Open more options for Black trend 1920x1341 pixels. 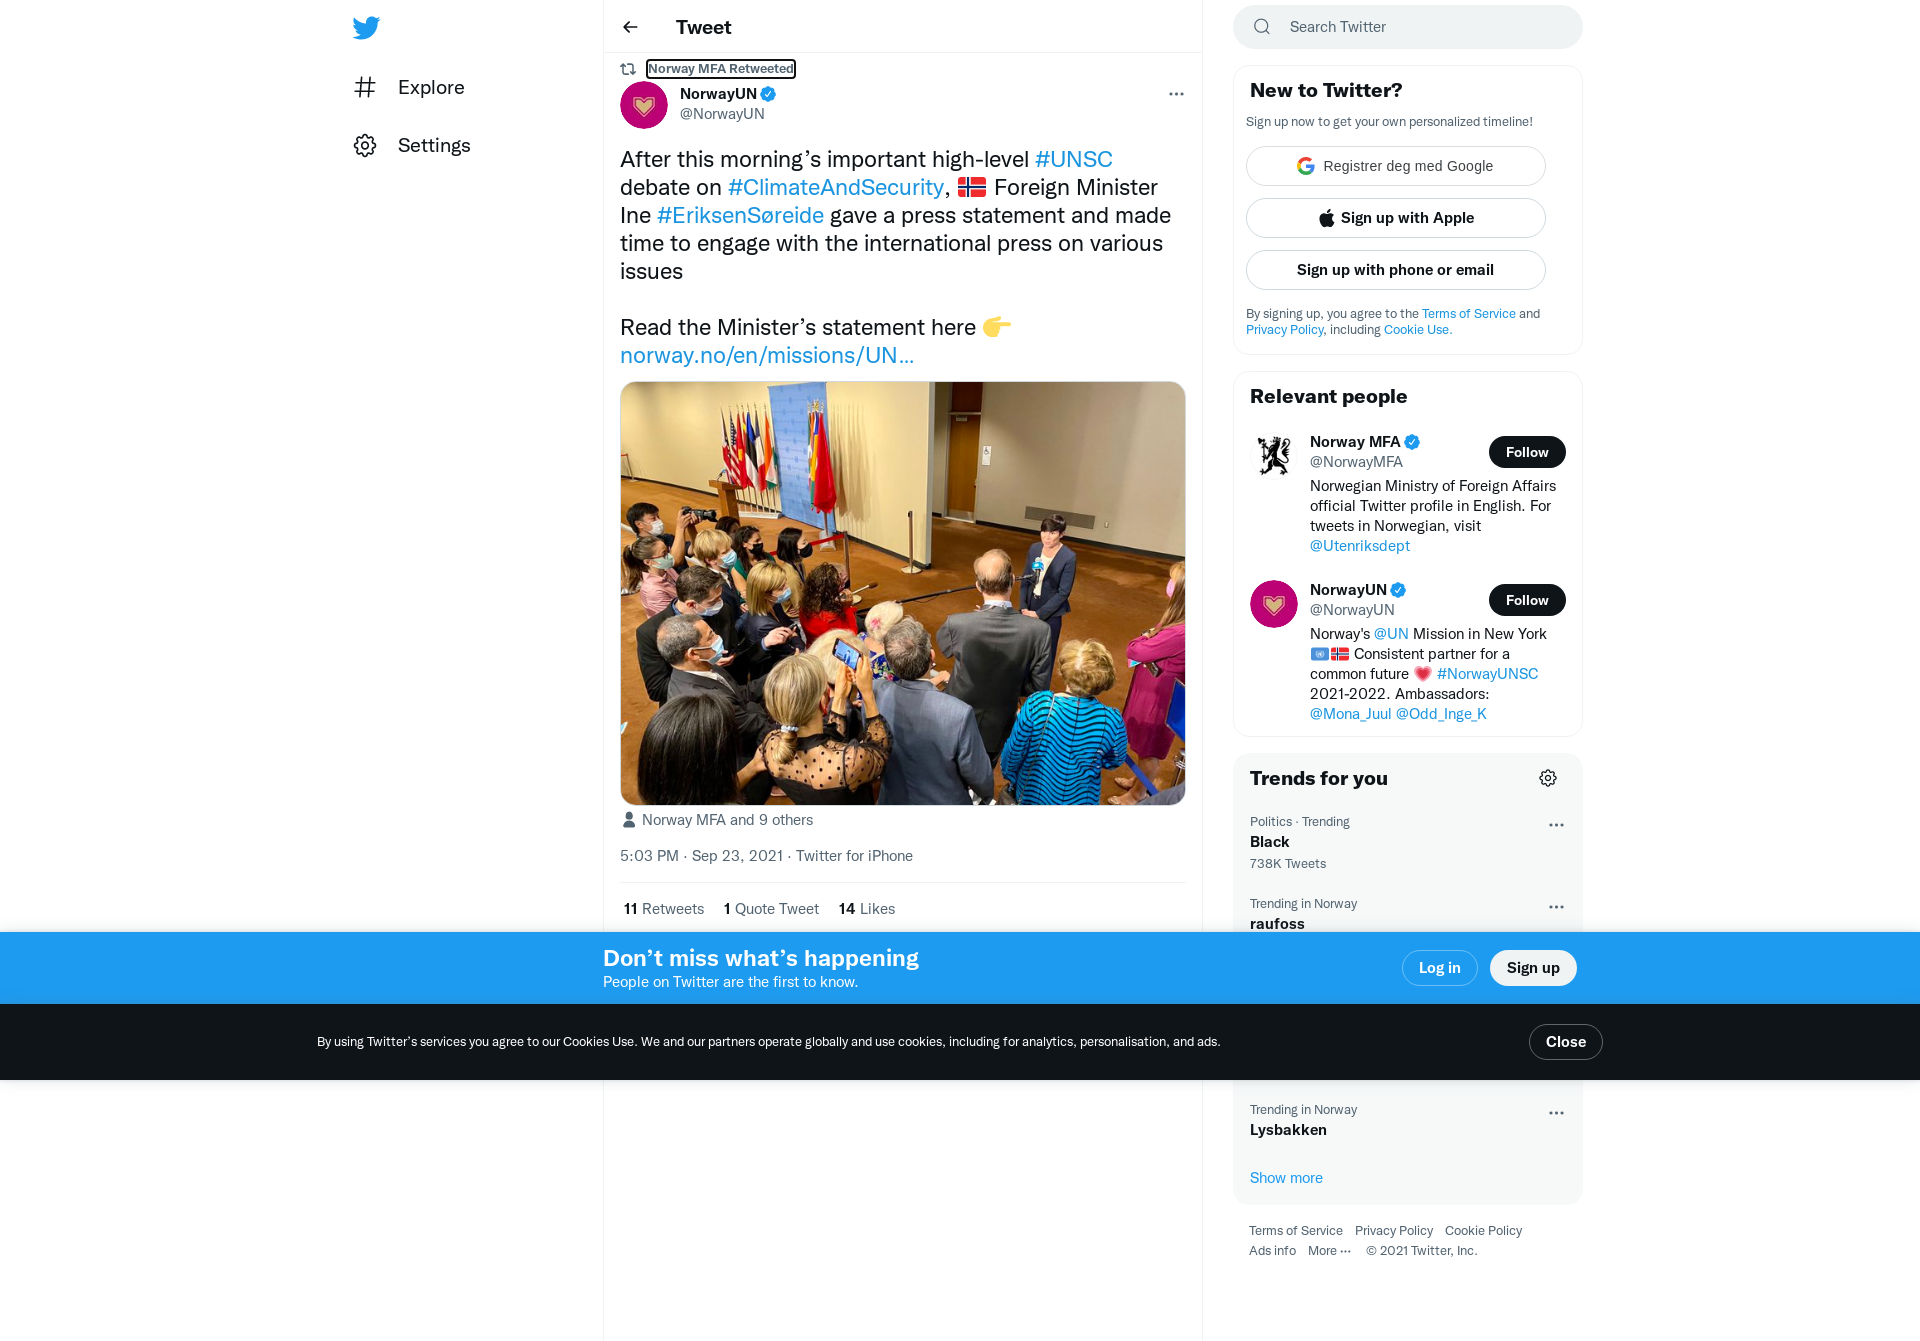[1556, 825]
